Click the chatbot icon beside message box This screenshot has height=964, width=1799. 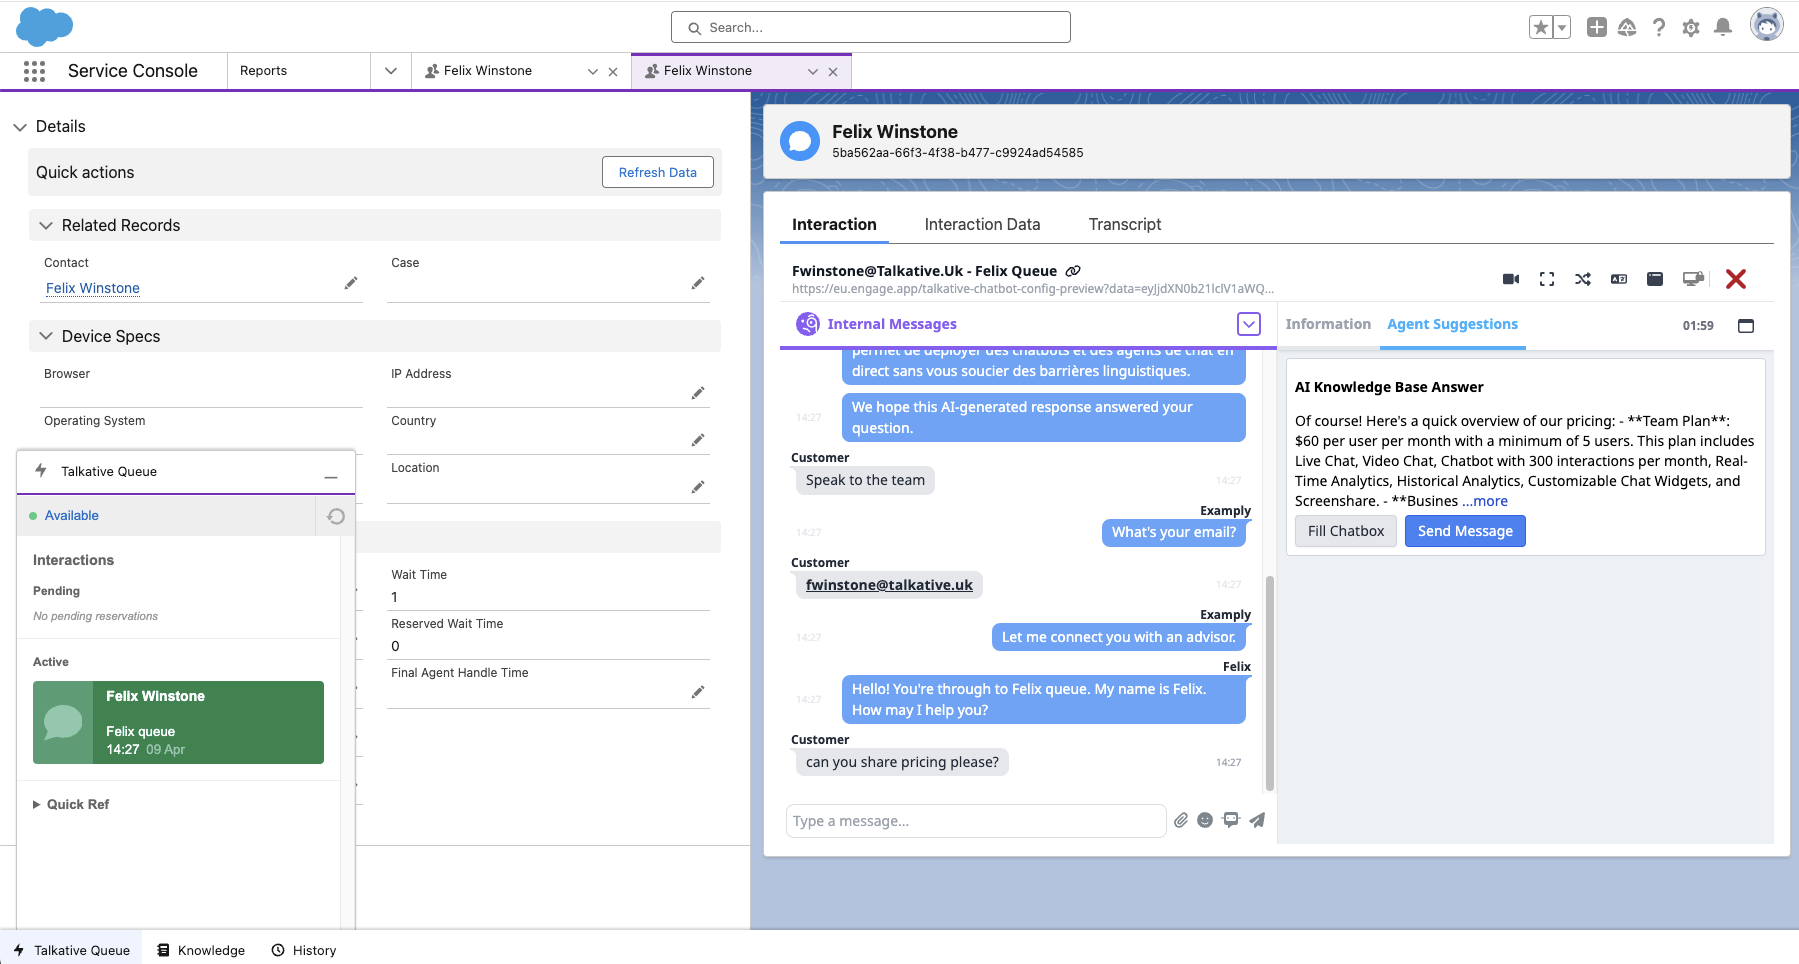point(1231,820)
